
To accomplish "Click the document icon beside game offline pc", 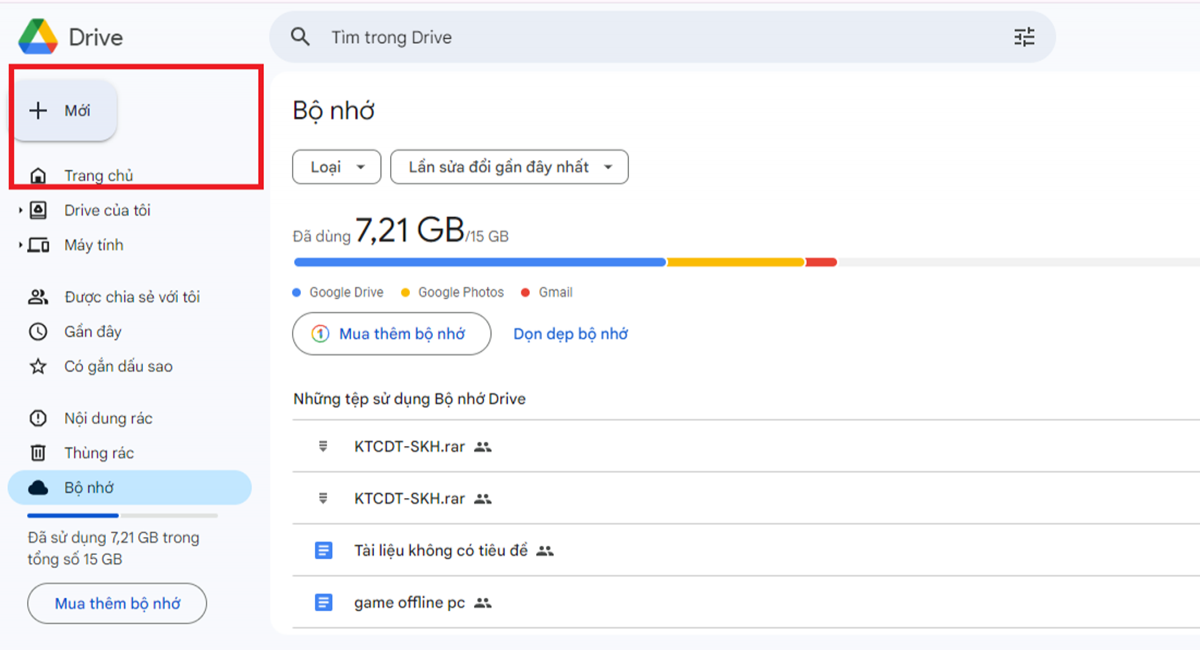I will tap(323, 602).
